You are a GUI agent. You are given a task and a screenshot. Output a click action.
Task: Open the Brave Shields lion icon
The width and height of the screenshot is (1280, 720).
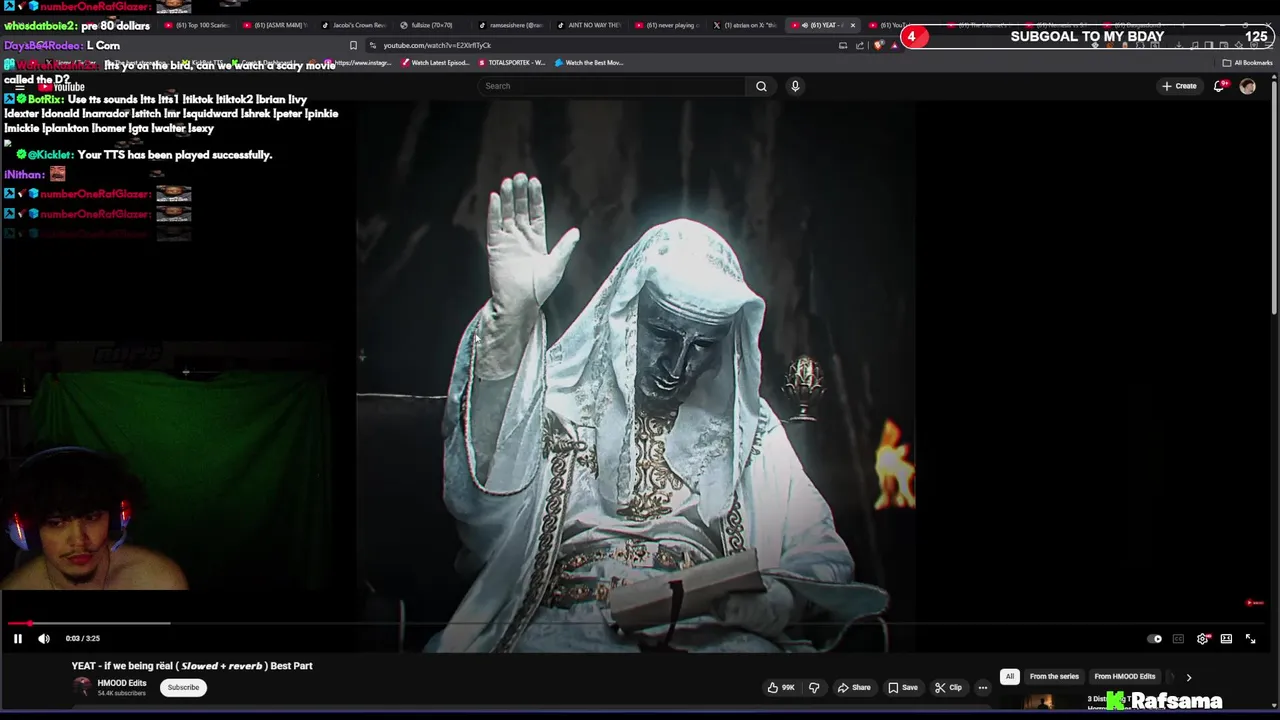(880, 45)
